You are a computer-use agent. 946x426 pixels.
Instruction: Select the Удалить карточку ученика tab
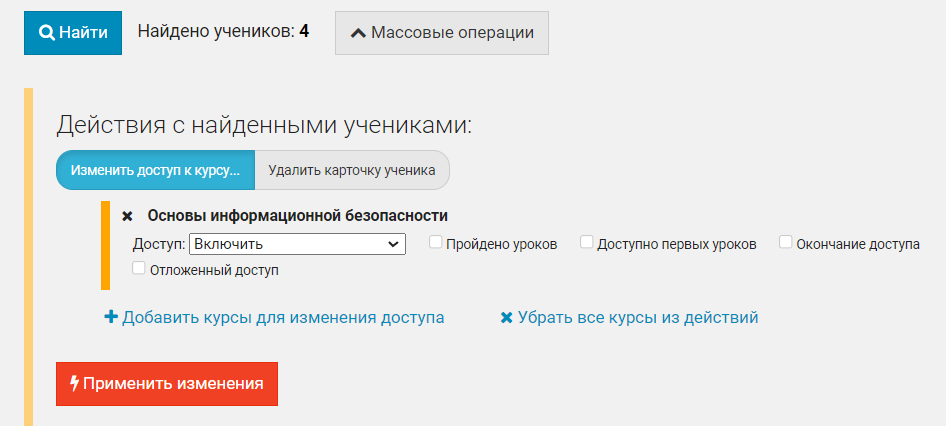coord(351,170)
